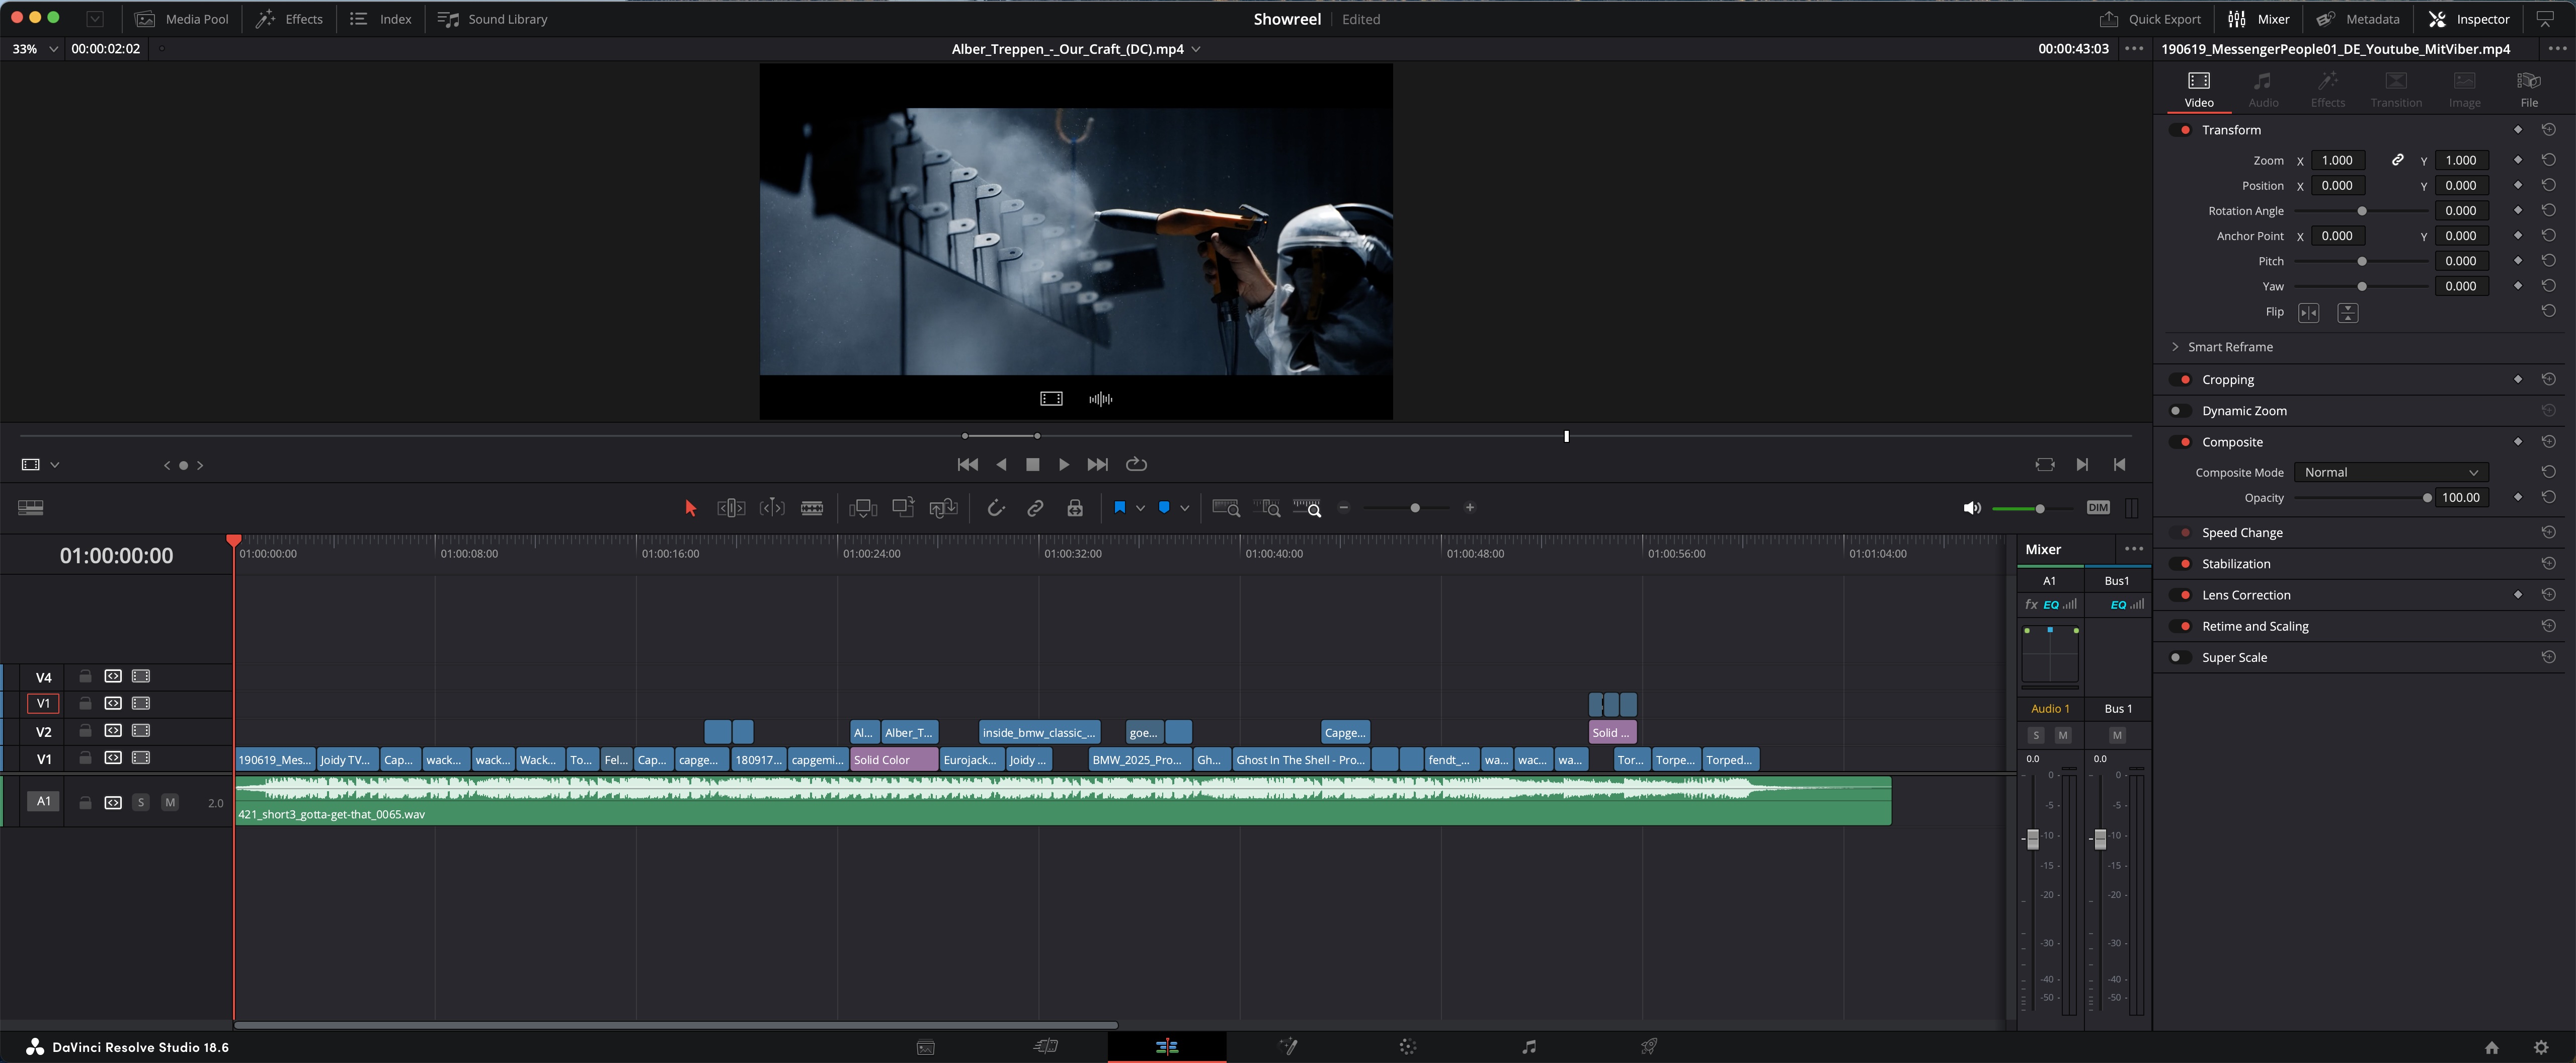This screenshot has width=2576, height=1063.
Task: Open the Media Pool panel
Action: 182,19
